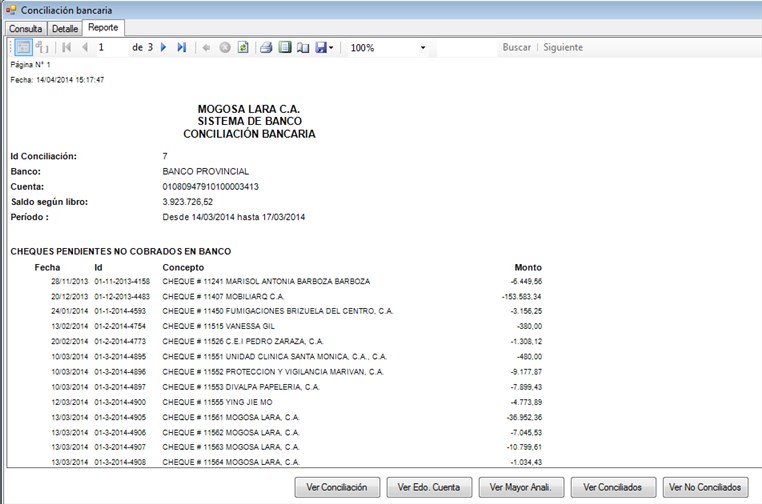Screen dimensions: 762x504
Task: Click the Ver Edo. Cuenta button
Action: click(x=429, y=487)
